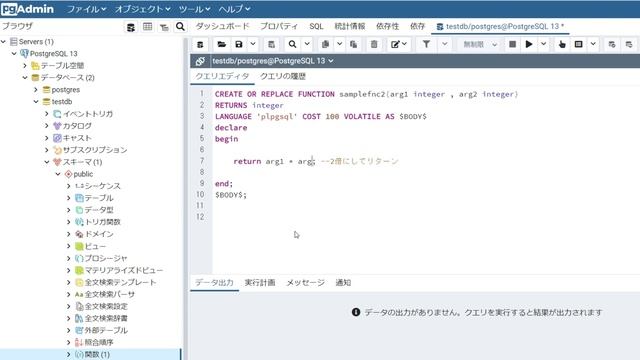Click the copy icon in query toolbar
Screen dimensions: 640x360
click(325, 44)
